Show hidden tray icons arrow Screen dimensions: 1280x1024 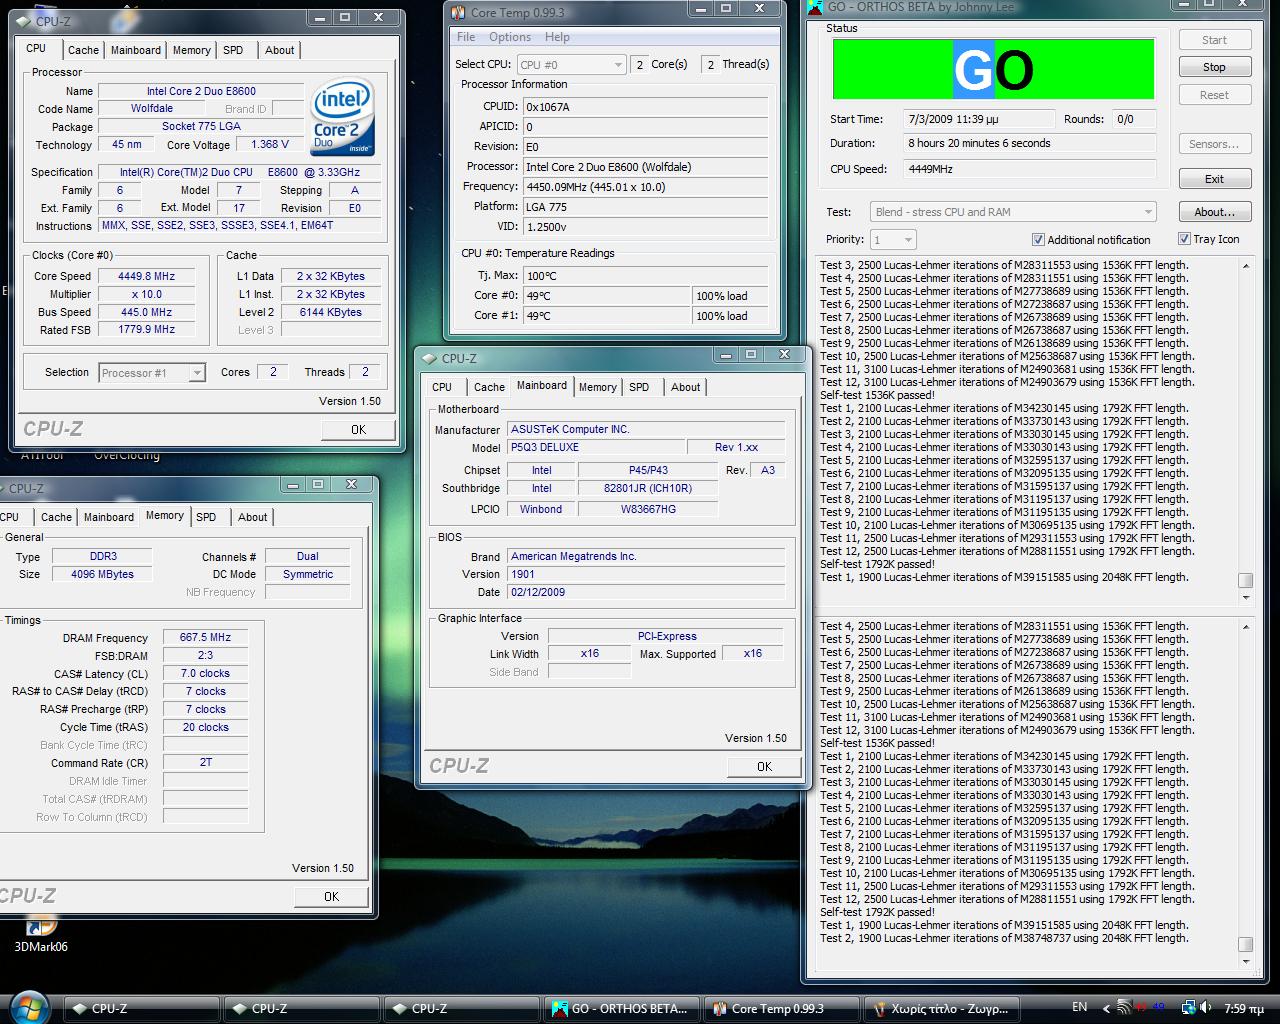pos(1106,1008)
